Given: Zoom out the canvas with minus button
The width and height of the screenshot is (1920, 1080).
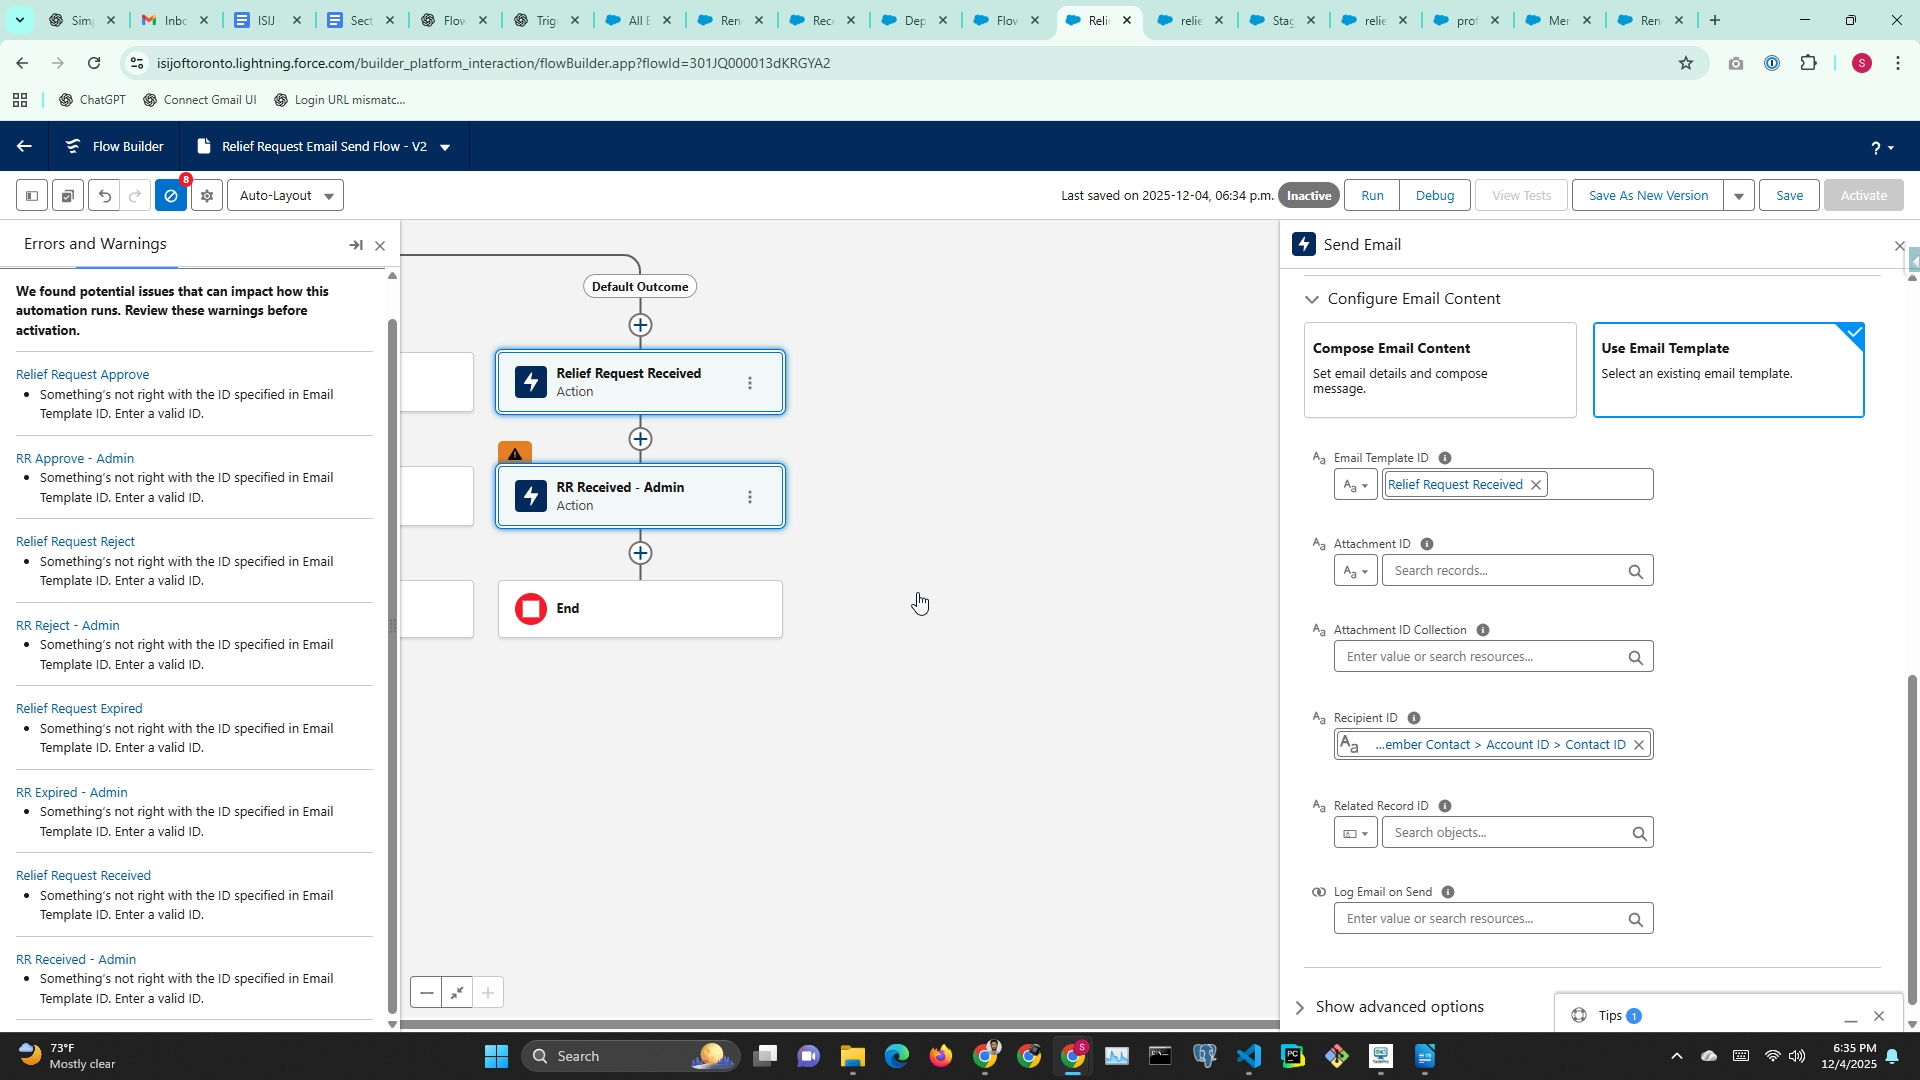Looking at the screenshot, I should click(x=427, y=993).
